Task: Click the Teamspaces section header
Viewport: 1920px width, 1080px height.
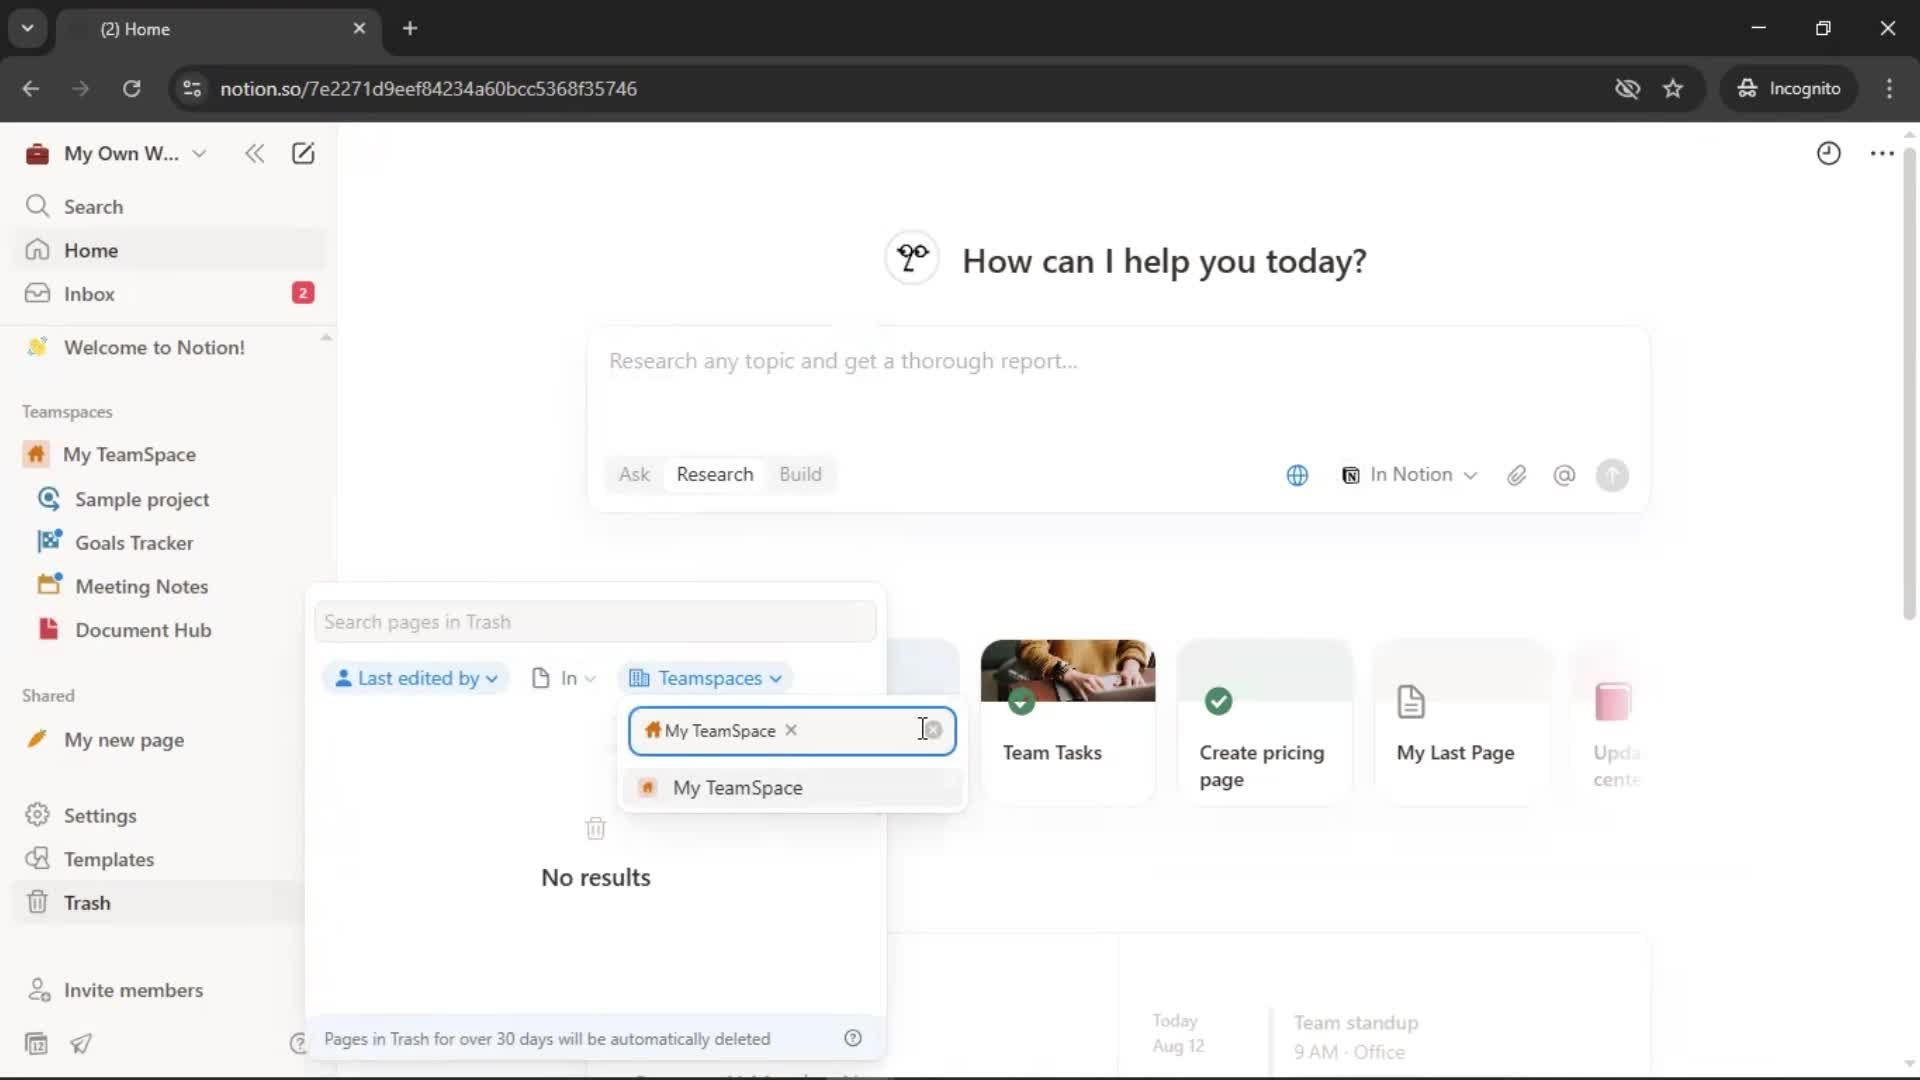Action: [67, 412]
